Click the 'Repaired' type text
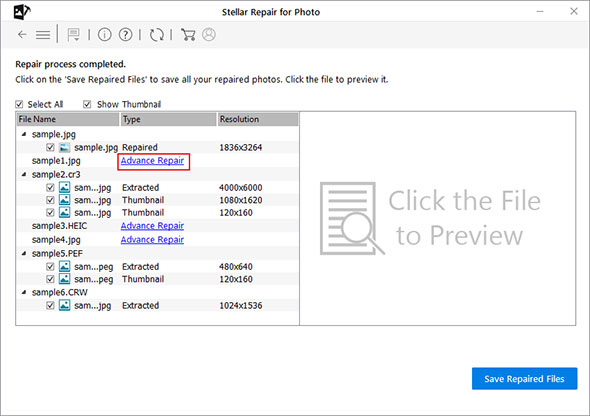This screenshot has height=416, width=590. tap(140, 147)
